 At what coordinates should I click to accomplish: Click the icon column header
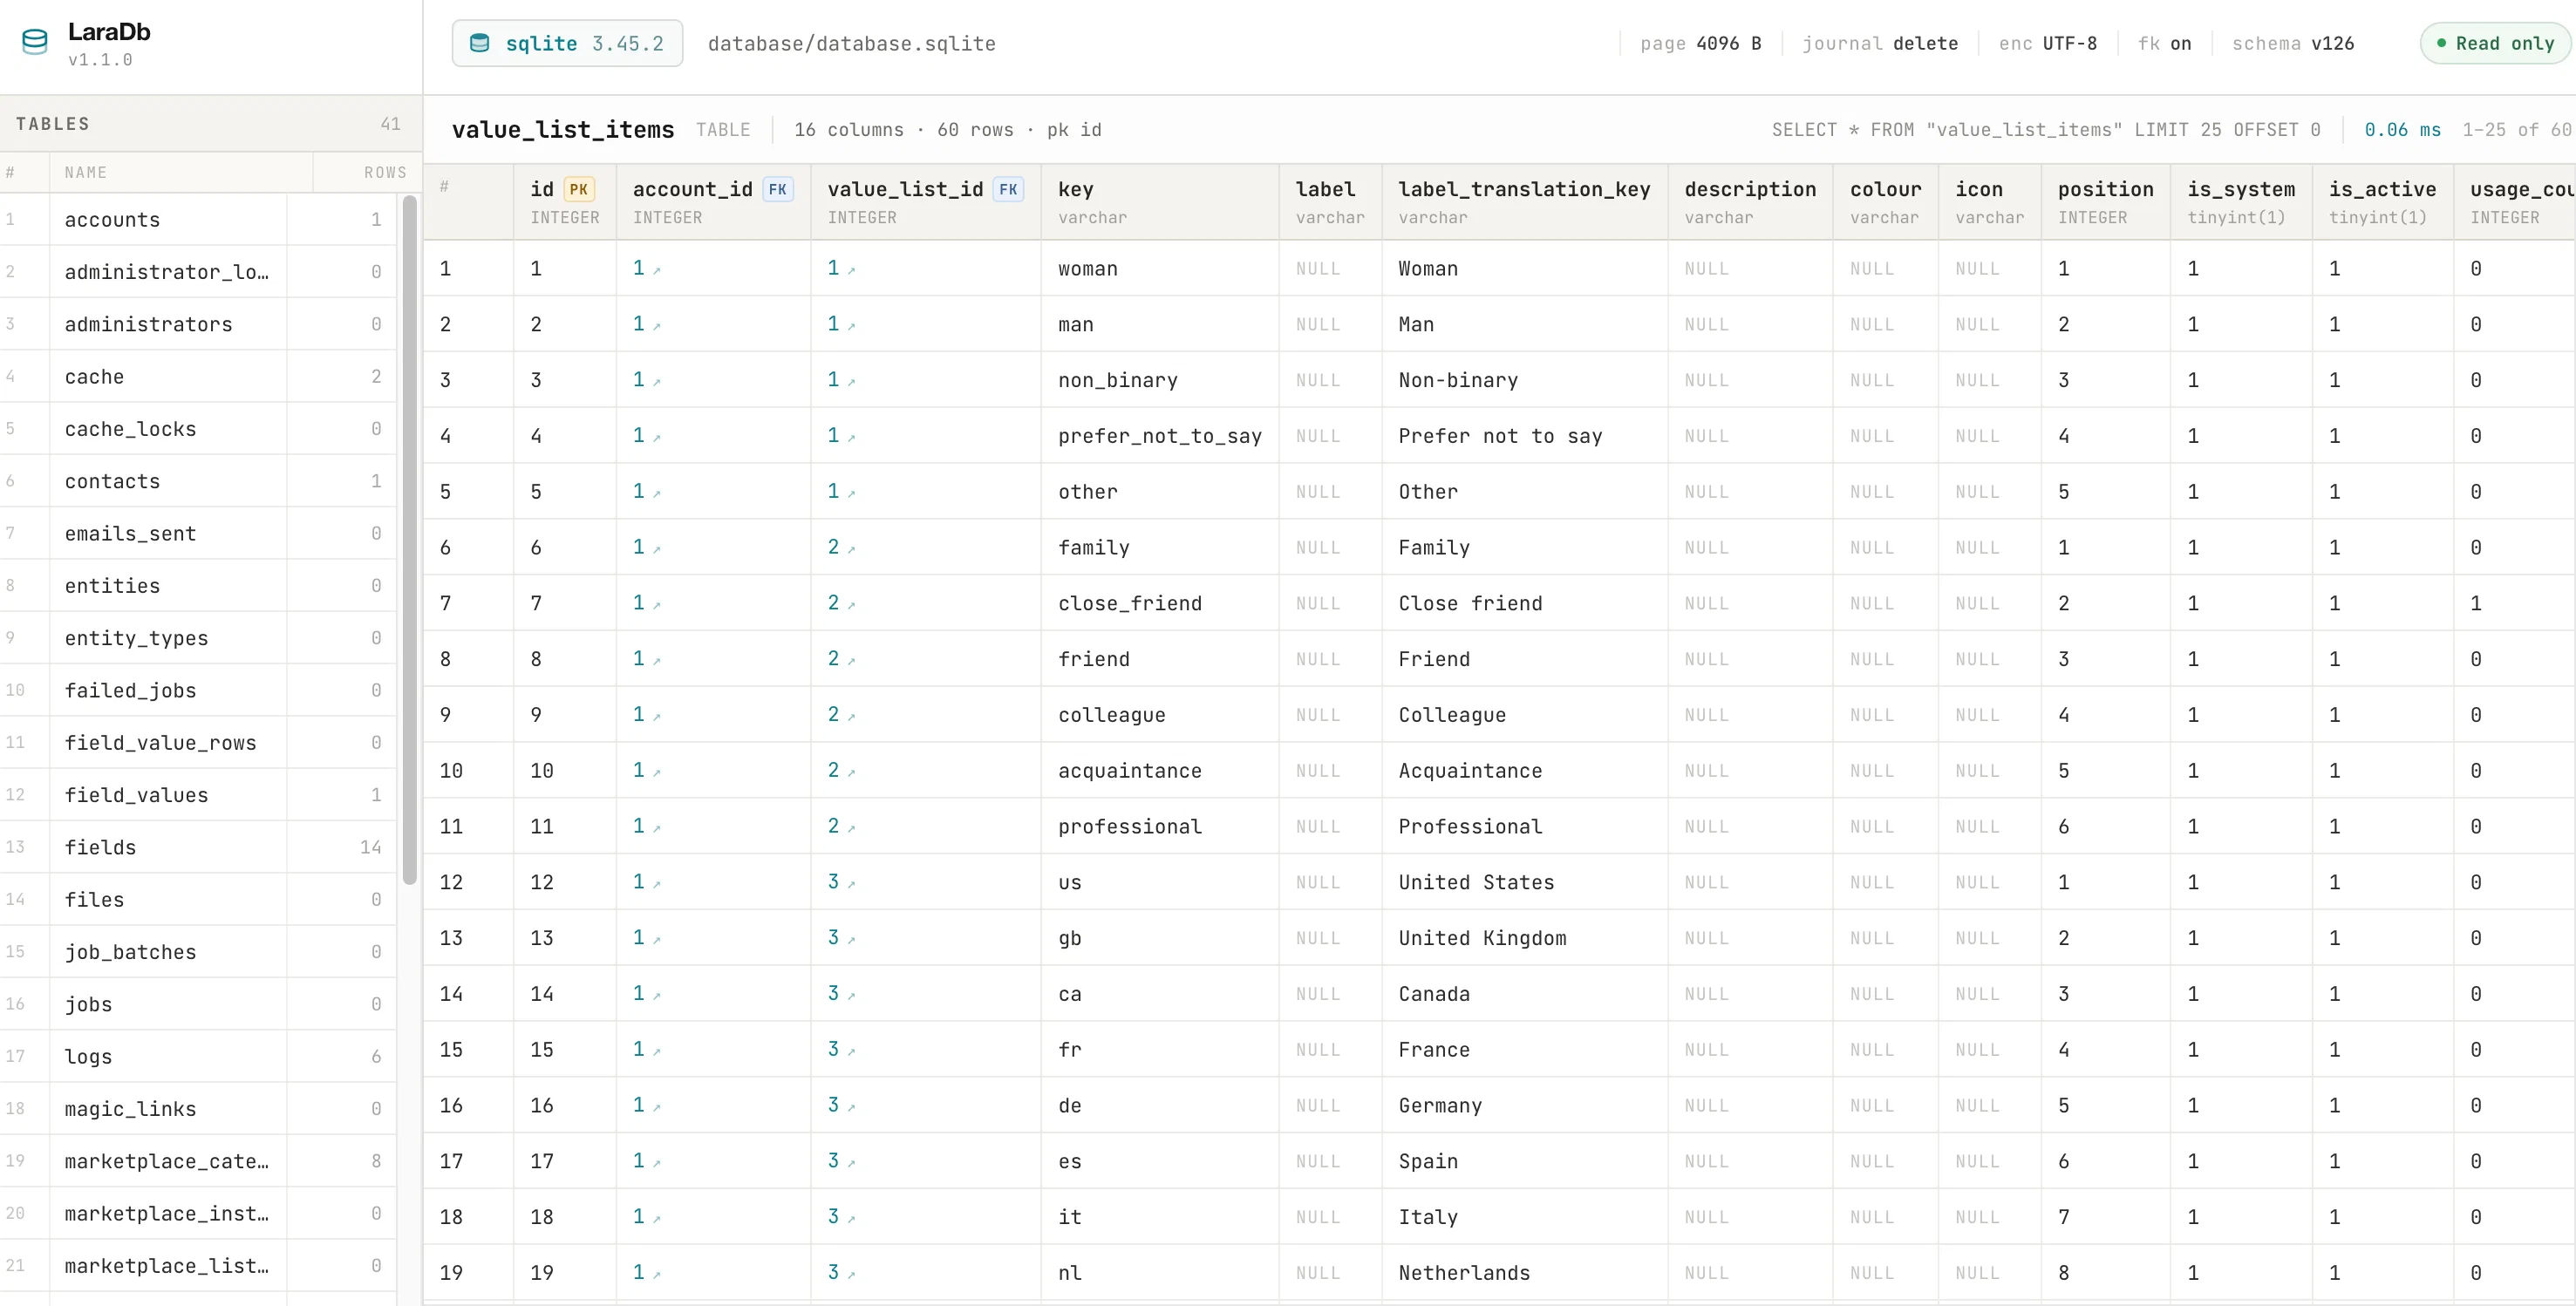(x=1989, y=202)
